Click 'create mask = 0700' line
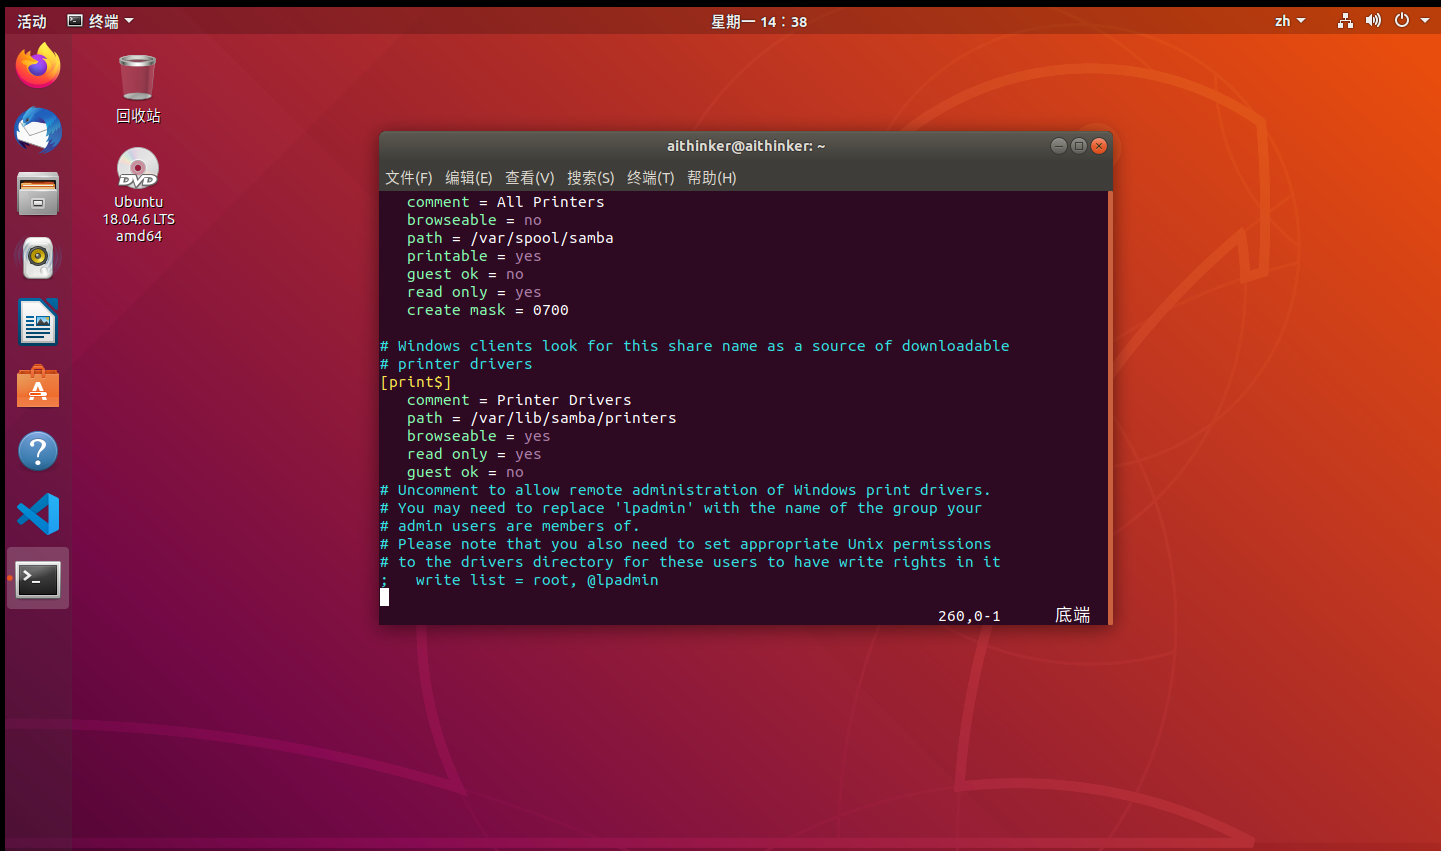Screen dimensions: 1441x851 [488, 310]
